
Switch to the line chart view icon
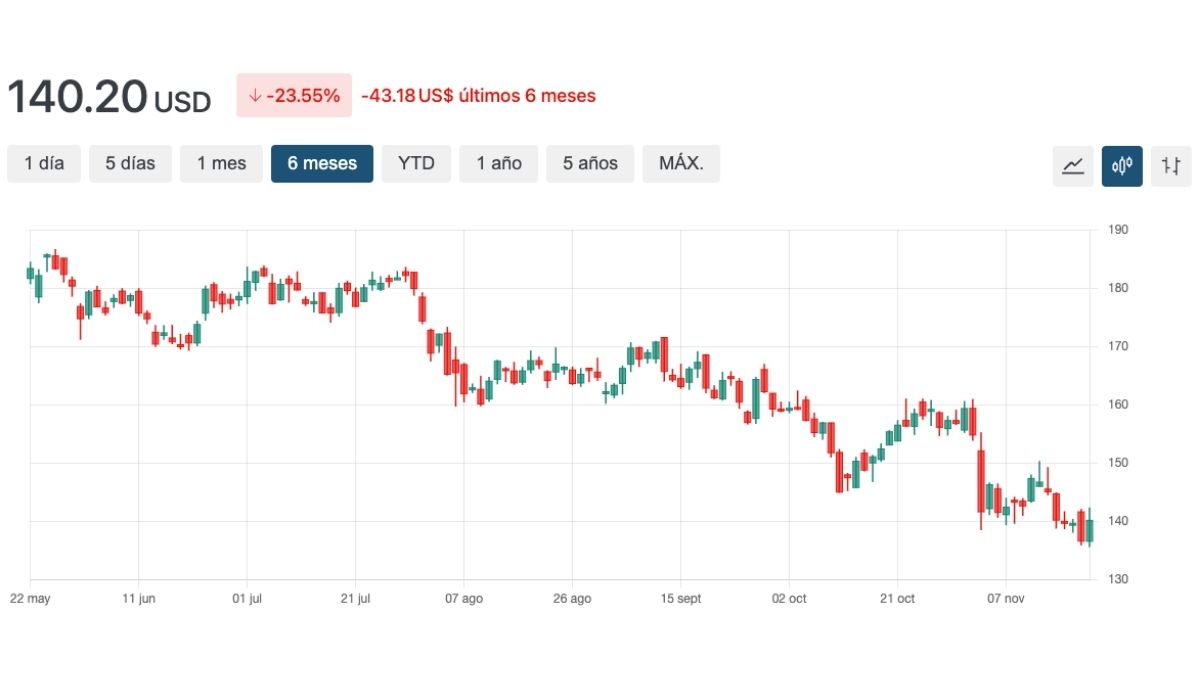click(1073, 166)
